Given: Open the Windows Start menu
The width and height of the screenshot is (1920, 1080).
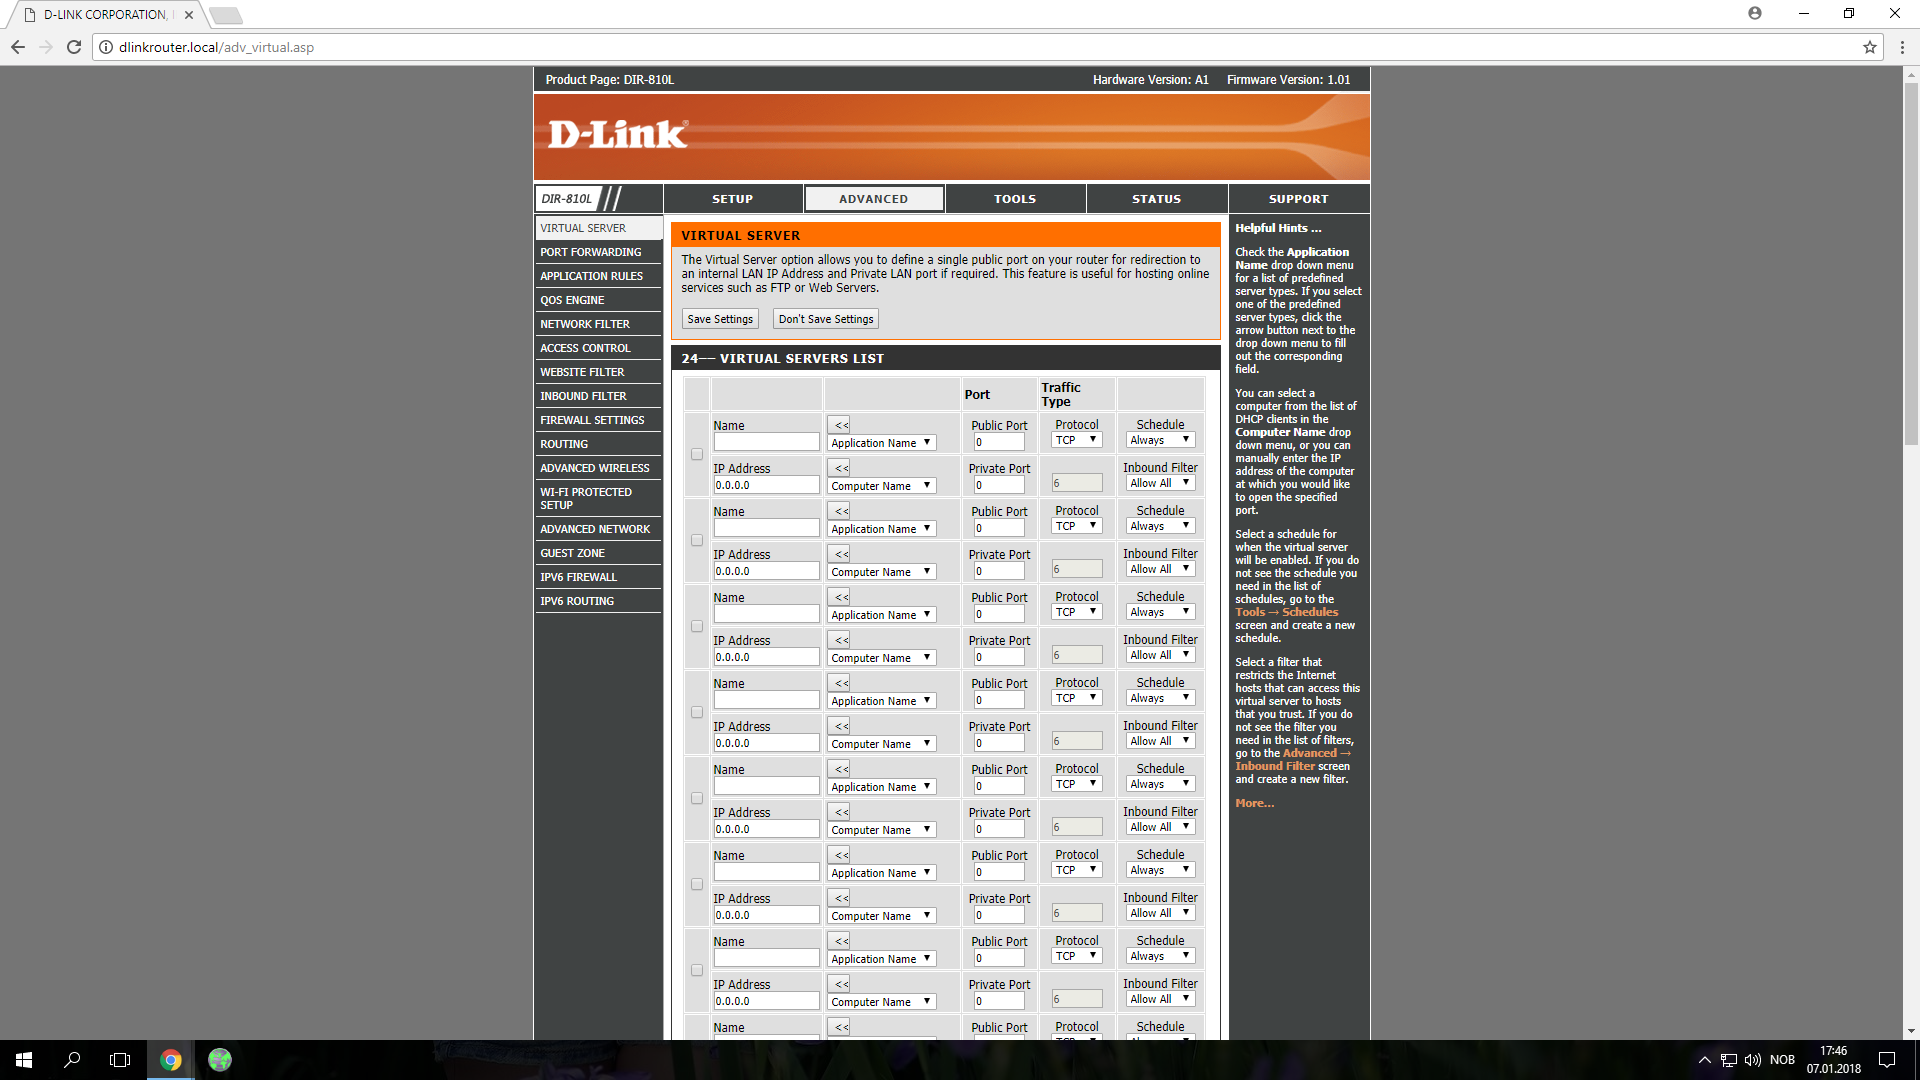Looking at the screenshot, I should [x=24, y=1060].
